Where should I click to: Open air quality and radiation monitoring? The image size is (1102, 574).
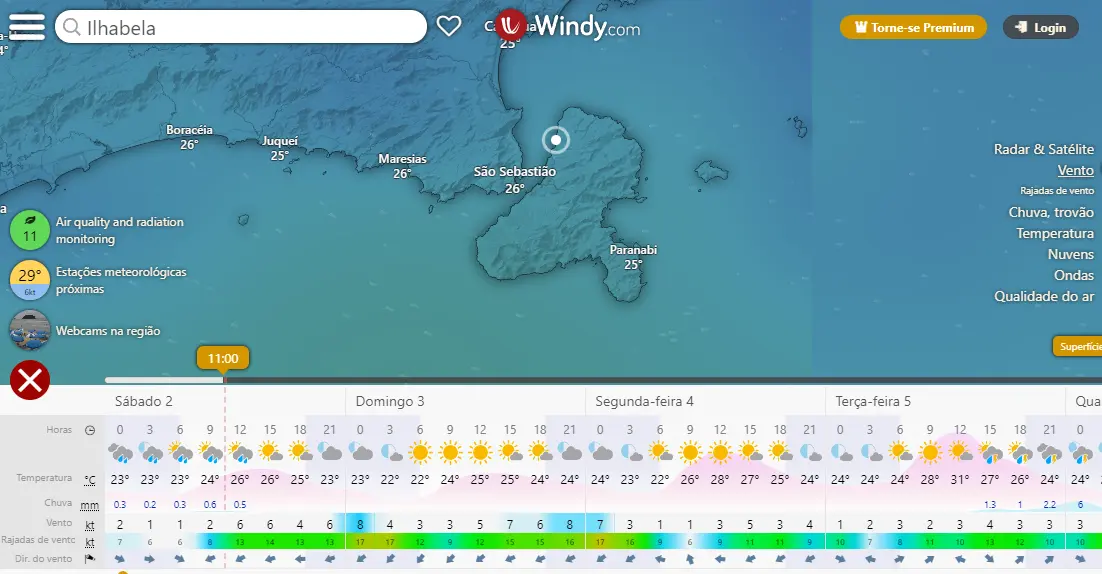tap(30, 231)
